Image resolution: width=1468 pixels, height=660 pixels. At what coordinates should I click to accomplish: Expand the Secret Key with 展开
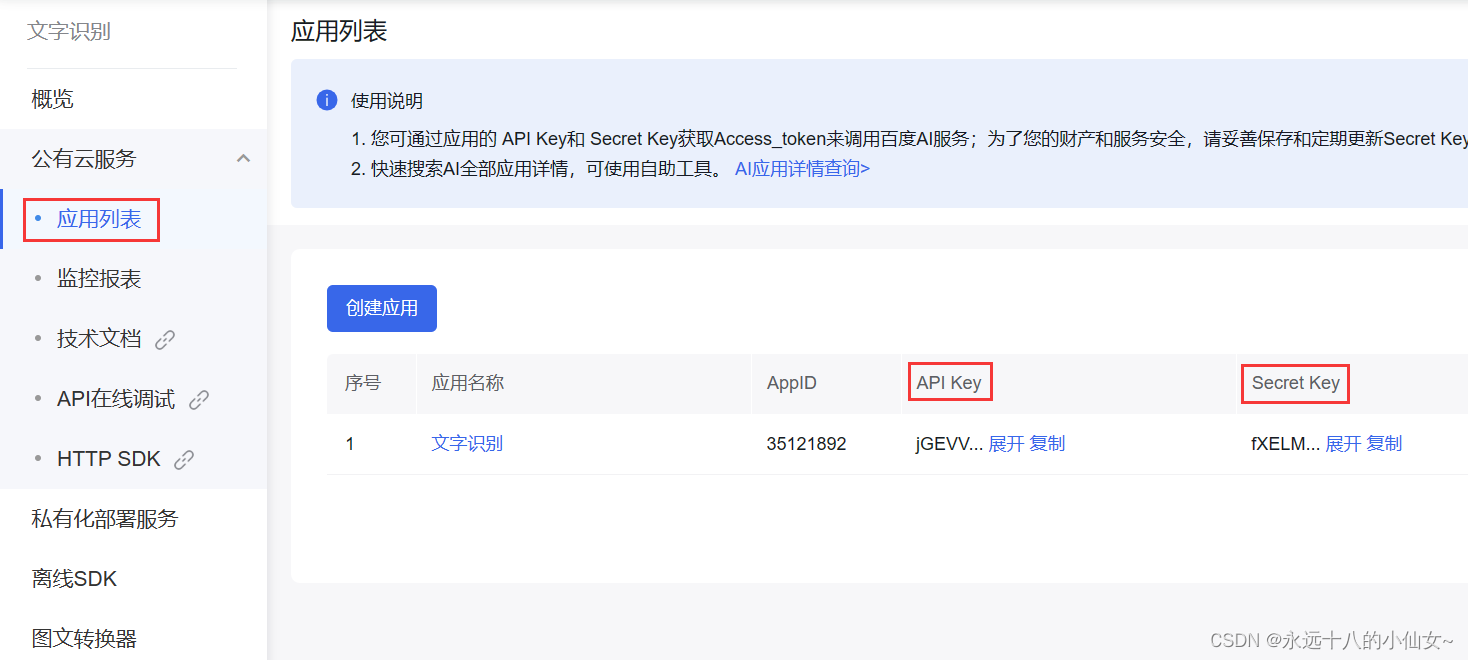[1343, 444]
